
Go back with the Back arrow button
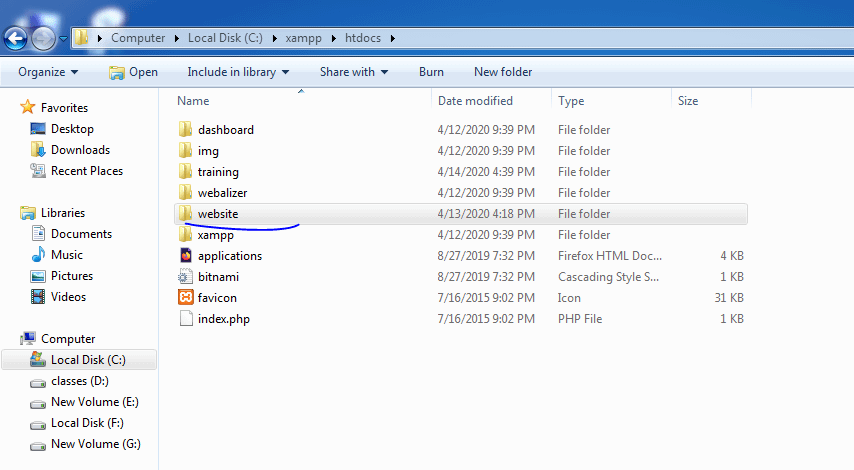coord(15,39)
